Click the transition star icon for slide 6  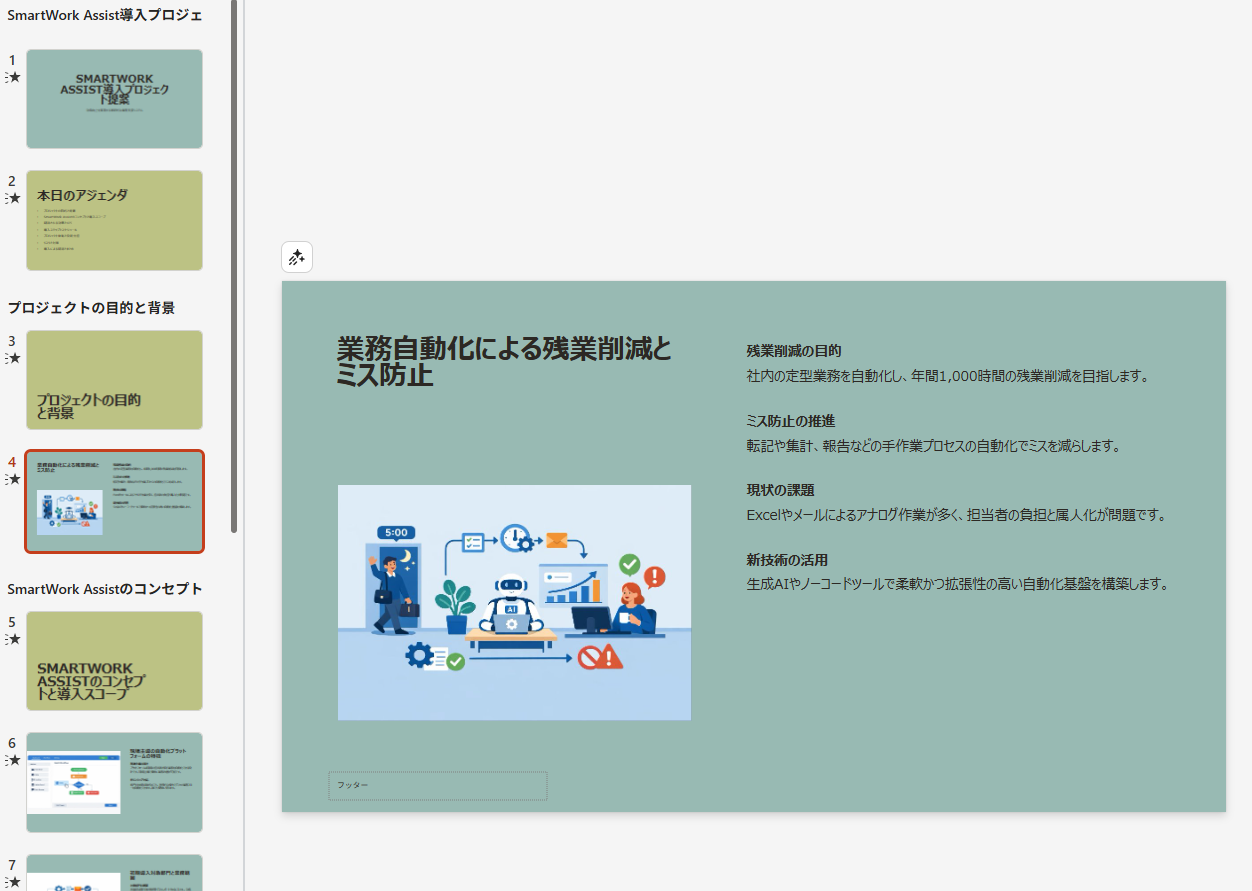(x=13, y=760)
